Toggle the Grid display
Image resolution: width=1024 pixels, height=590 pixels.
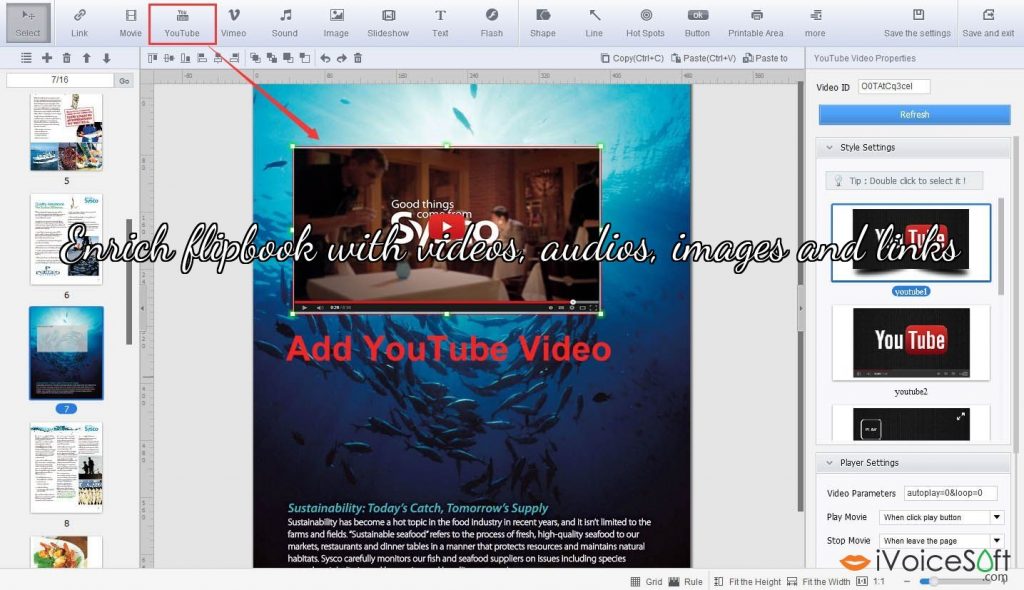[x=646, y=582]
